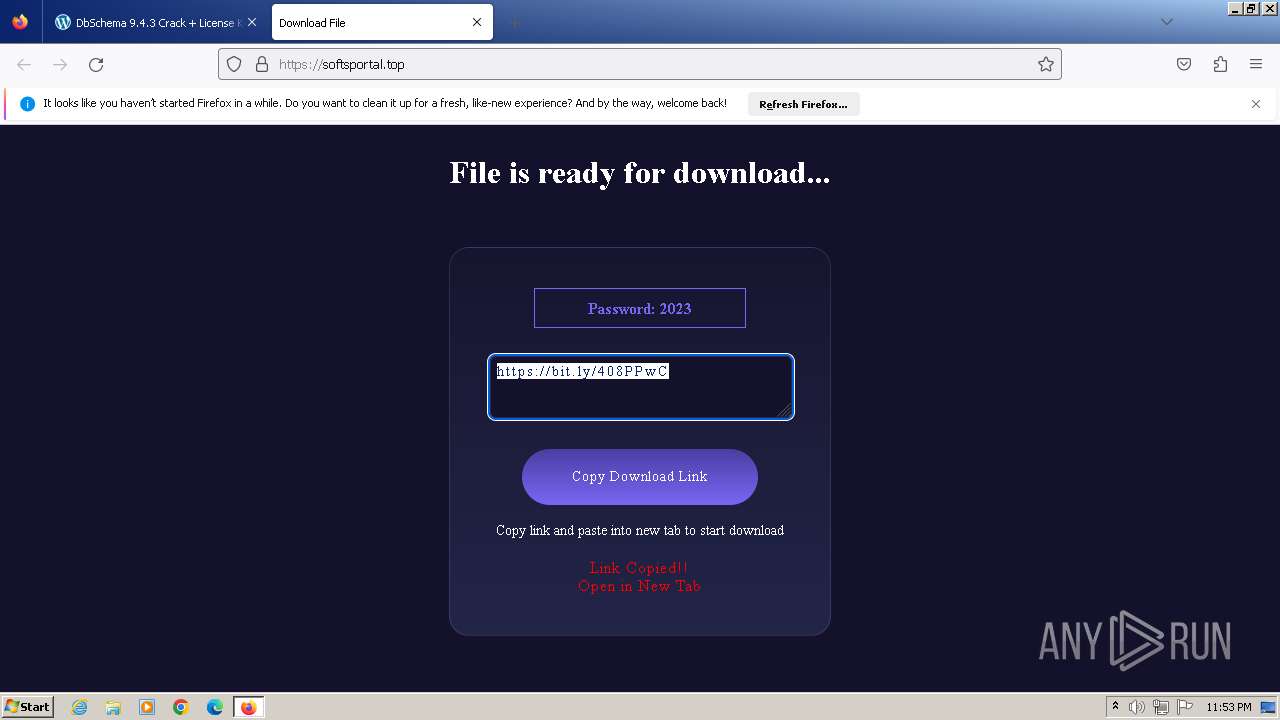
Task: Open the volume speaker tray icon
Action: (x=1137, y=707)
